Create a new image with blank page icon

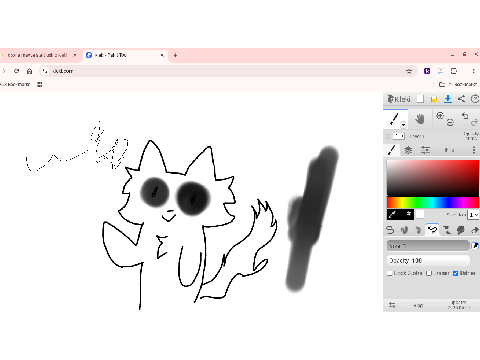point(421,99)
